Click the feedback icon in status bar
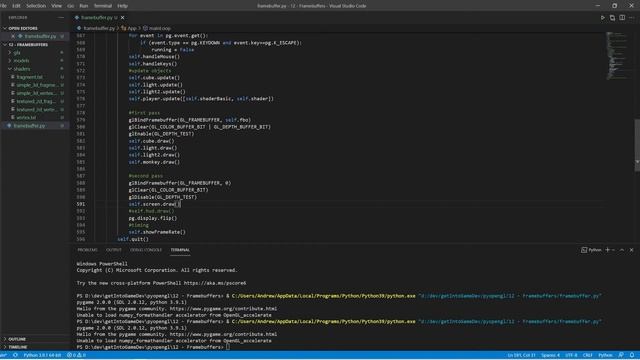Image resolution: width=640 pixels, height=360 pixels. click(x=621, y=355)
